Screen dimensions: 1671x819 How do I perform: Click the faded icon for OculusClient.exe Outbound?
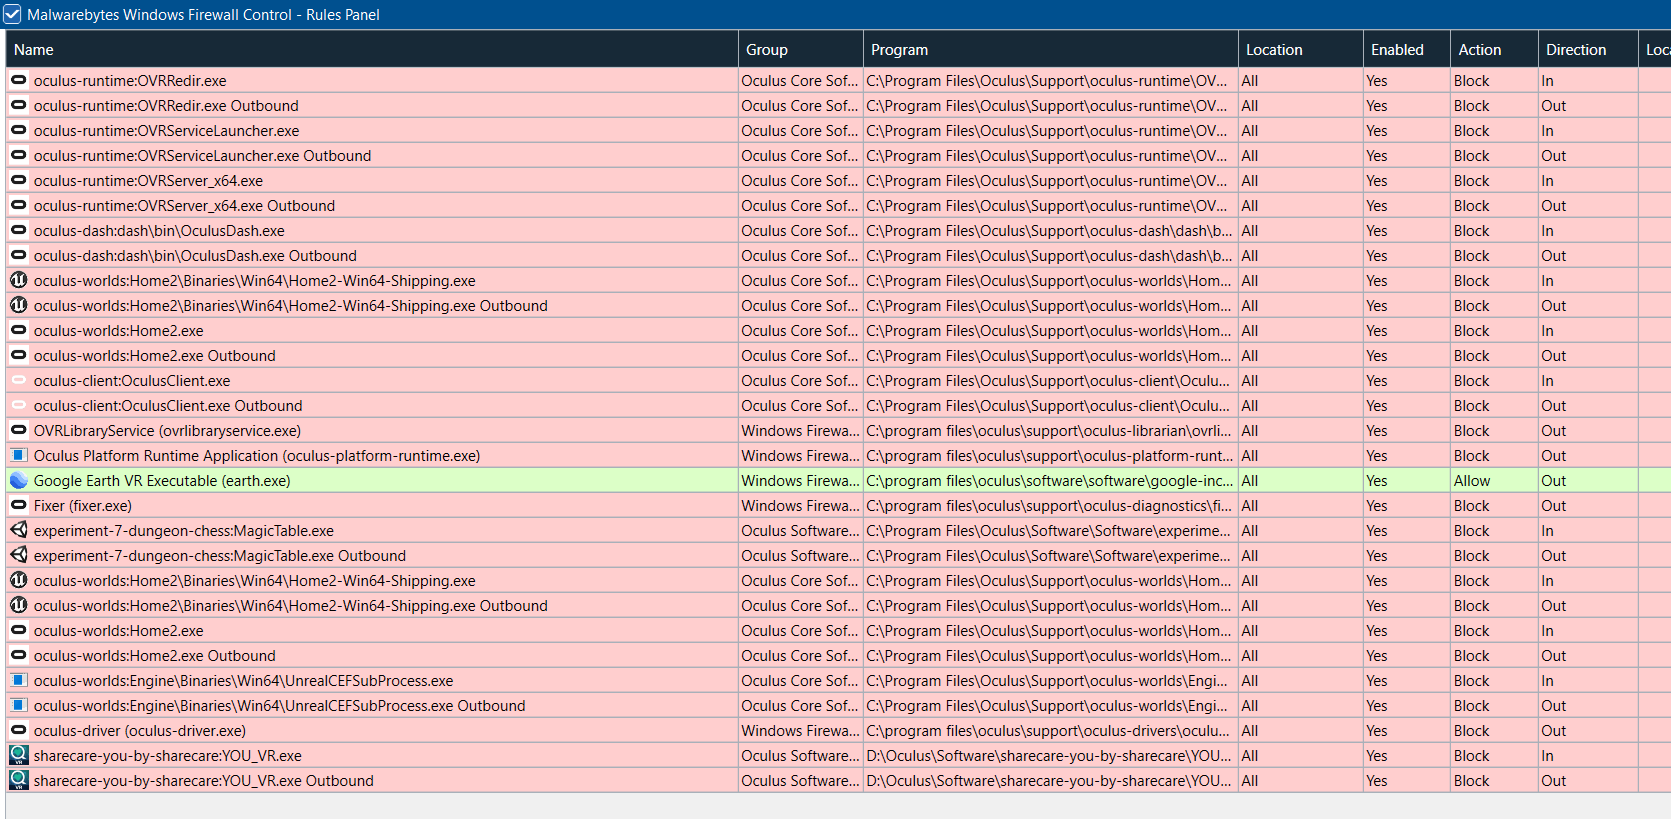pyautogui.click(x=18, y=405)
